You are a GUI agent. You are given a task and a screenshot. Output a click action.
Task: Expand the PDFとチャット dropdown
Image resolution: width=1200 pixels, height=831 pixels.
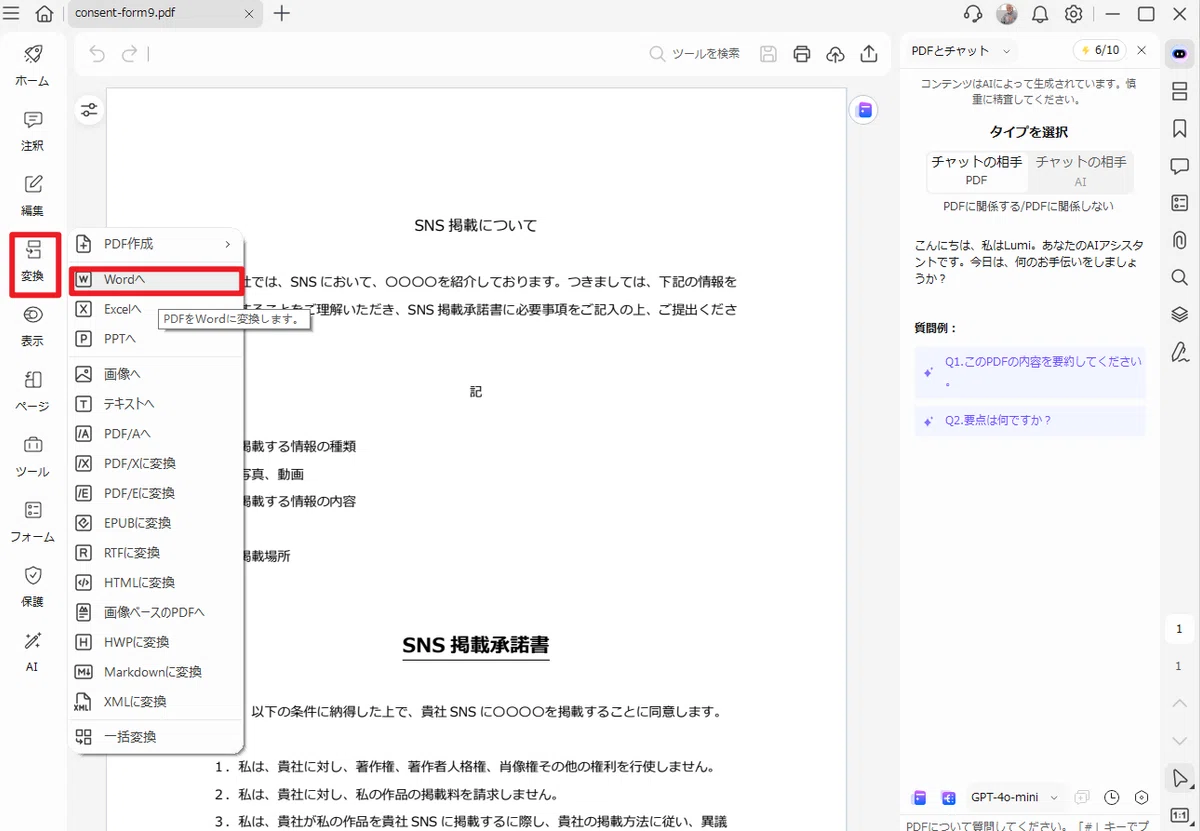[x=960, y=50]
